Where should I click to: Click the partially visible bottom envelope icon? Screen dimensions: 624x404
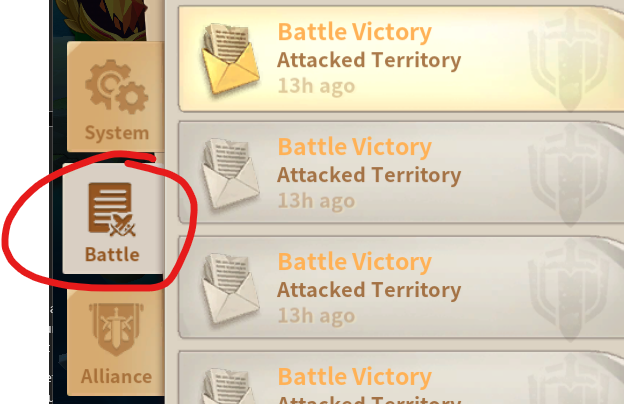tap(230, 386)
